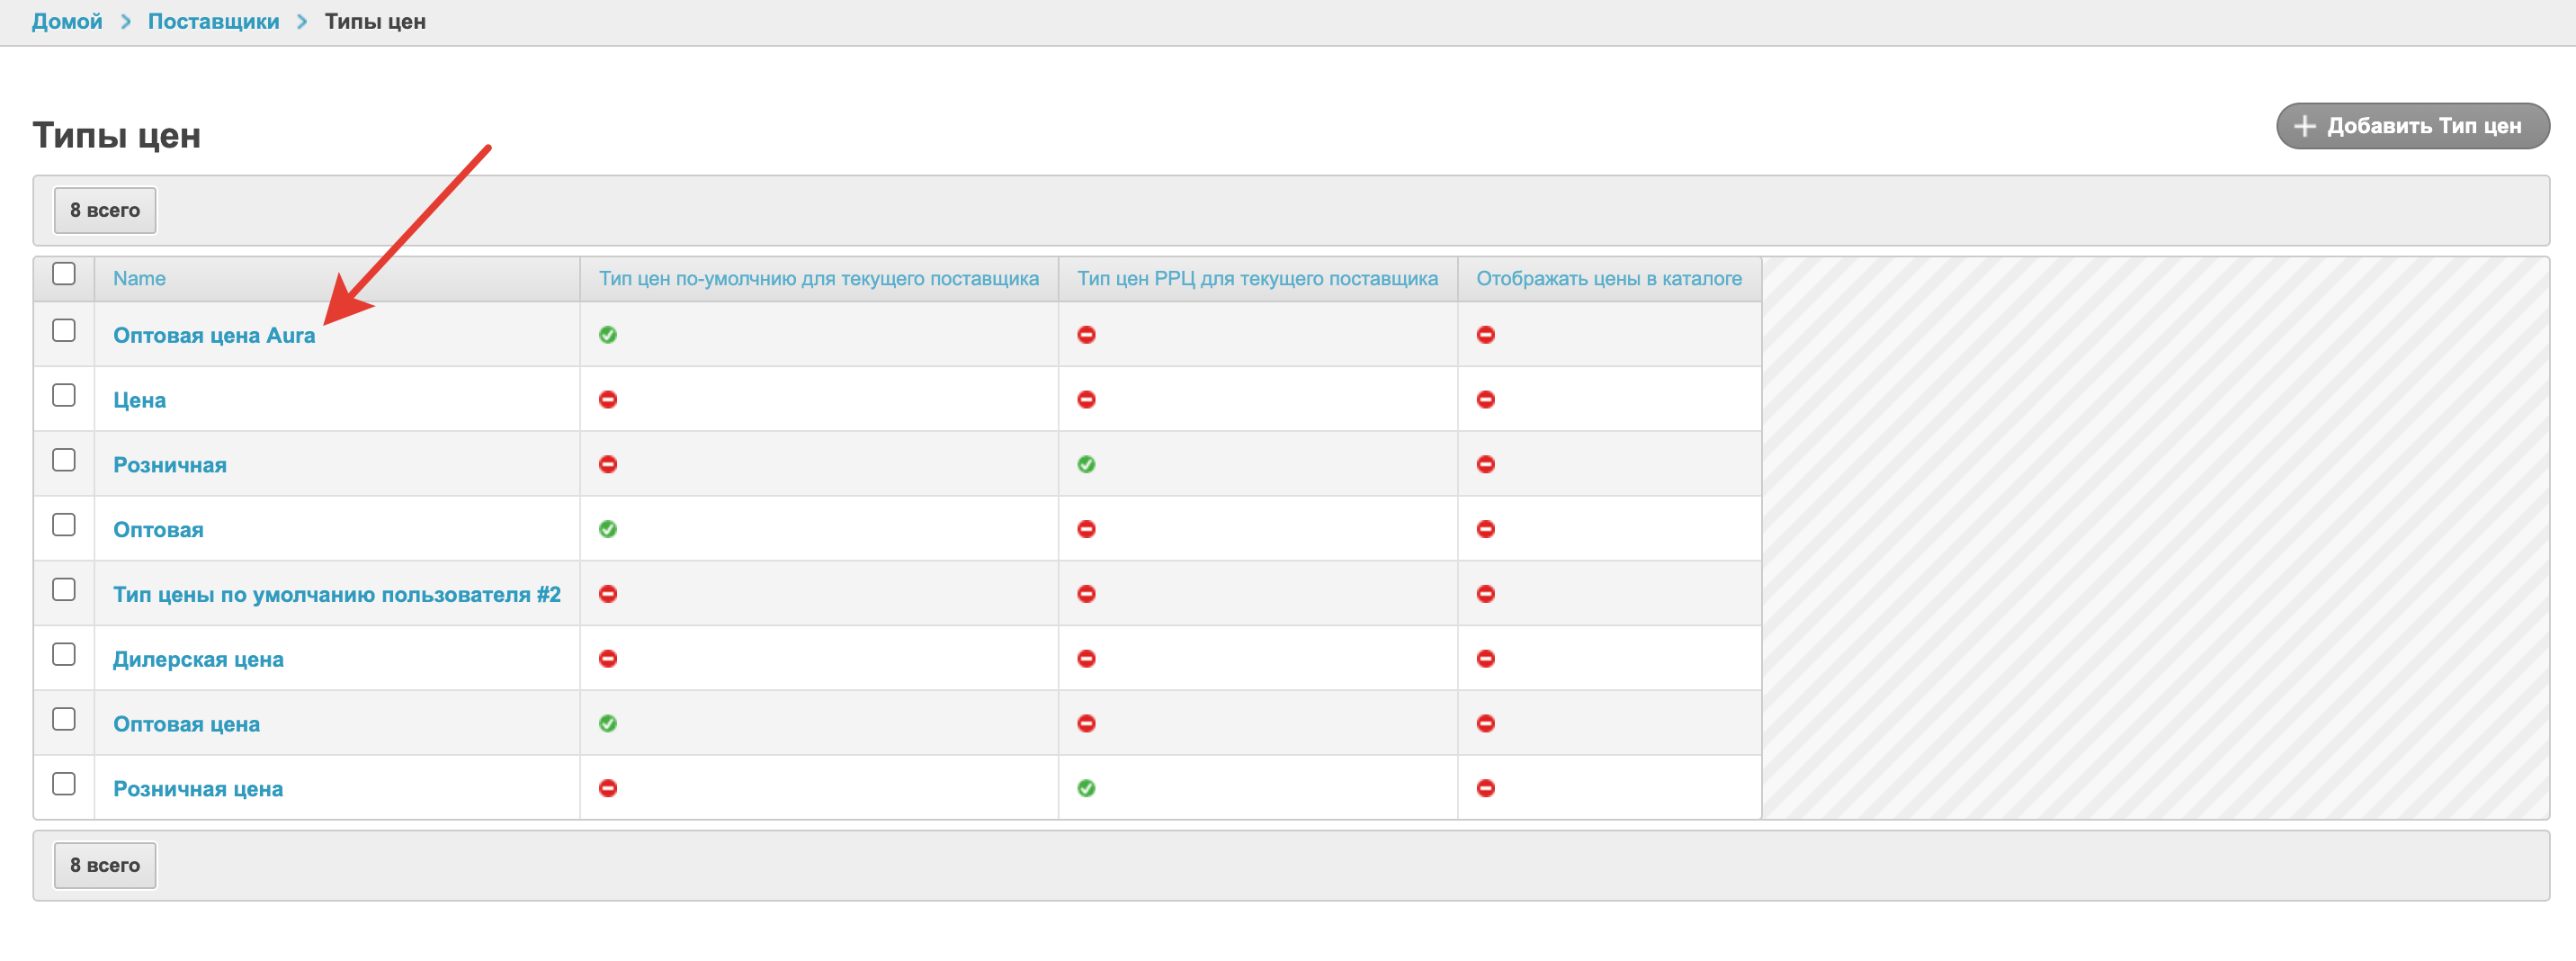Sort by Отображать цены в каталоге header

click(1608, 279)
